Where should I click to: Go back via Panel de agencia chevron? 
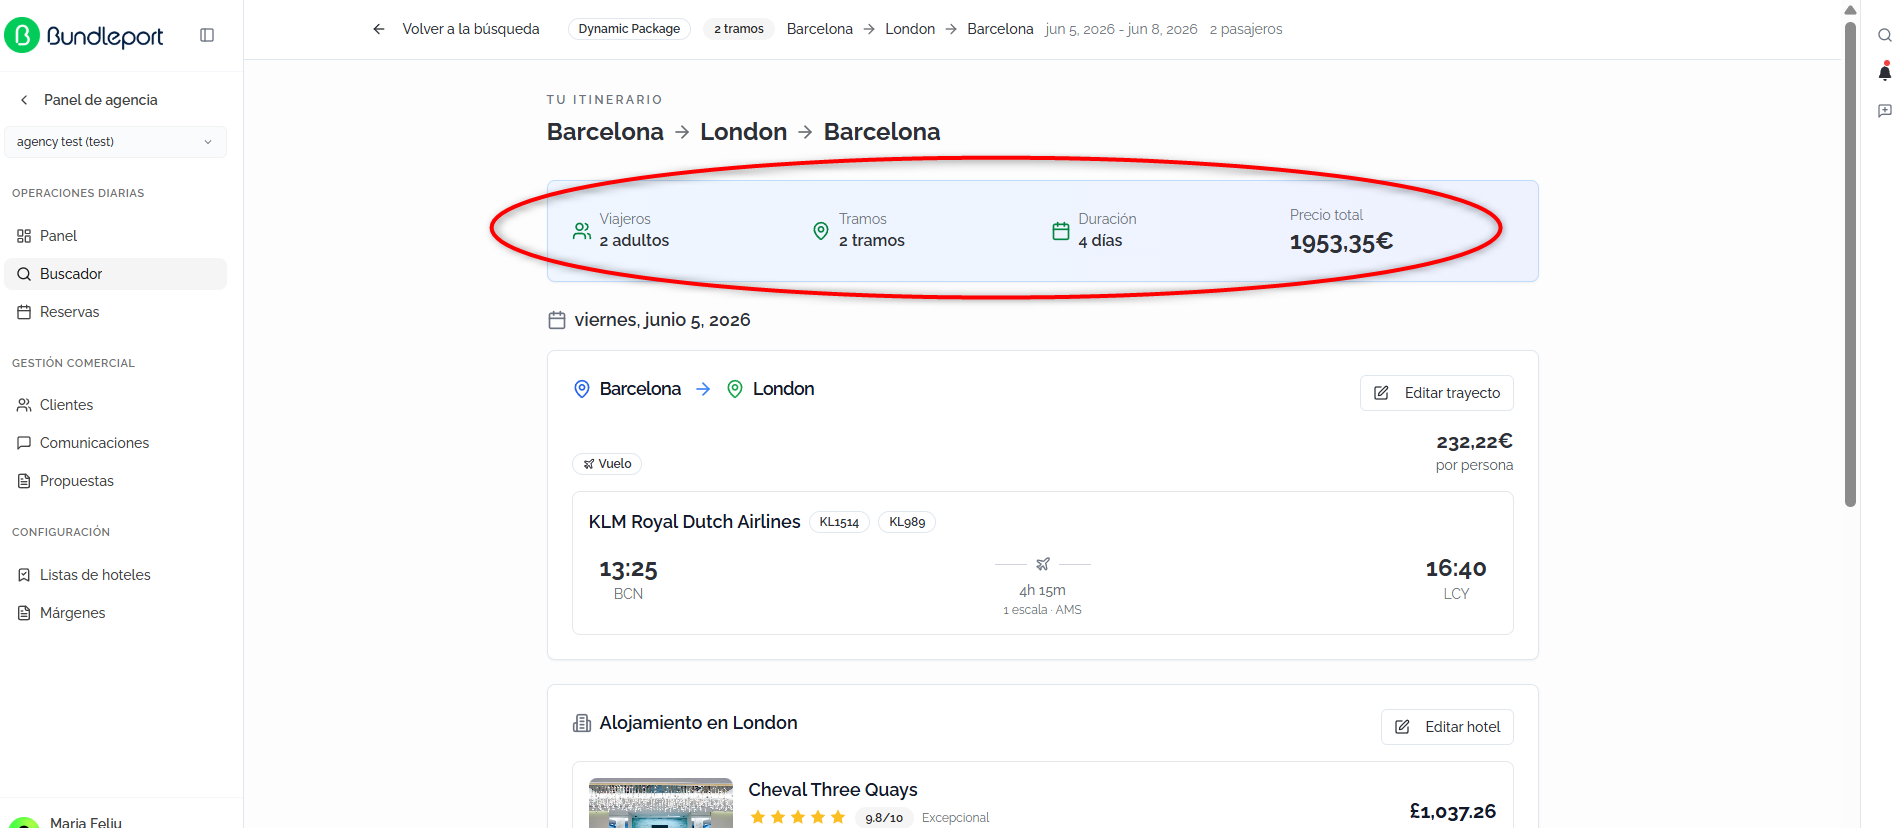click(x=24, y=100)
